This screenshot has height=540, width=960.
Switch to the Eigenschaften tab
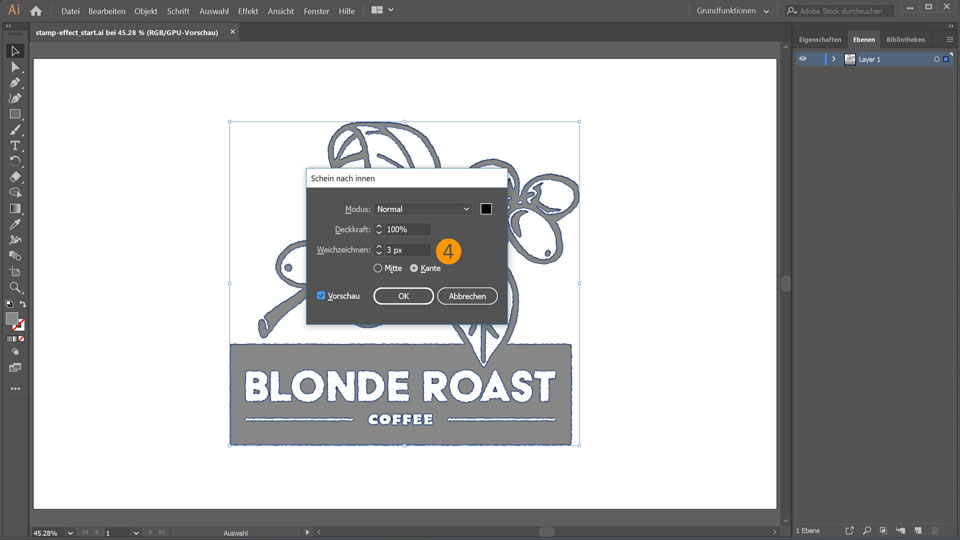820,40
